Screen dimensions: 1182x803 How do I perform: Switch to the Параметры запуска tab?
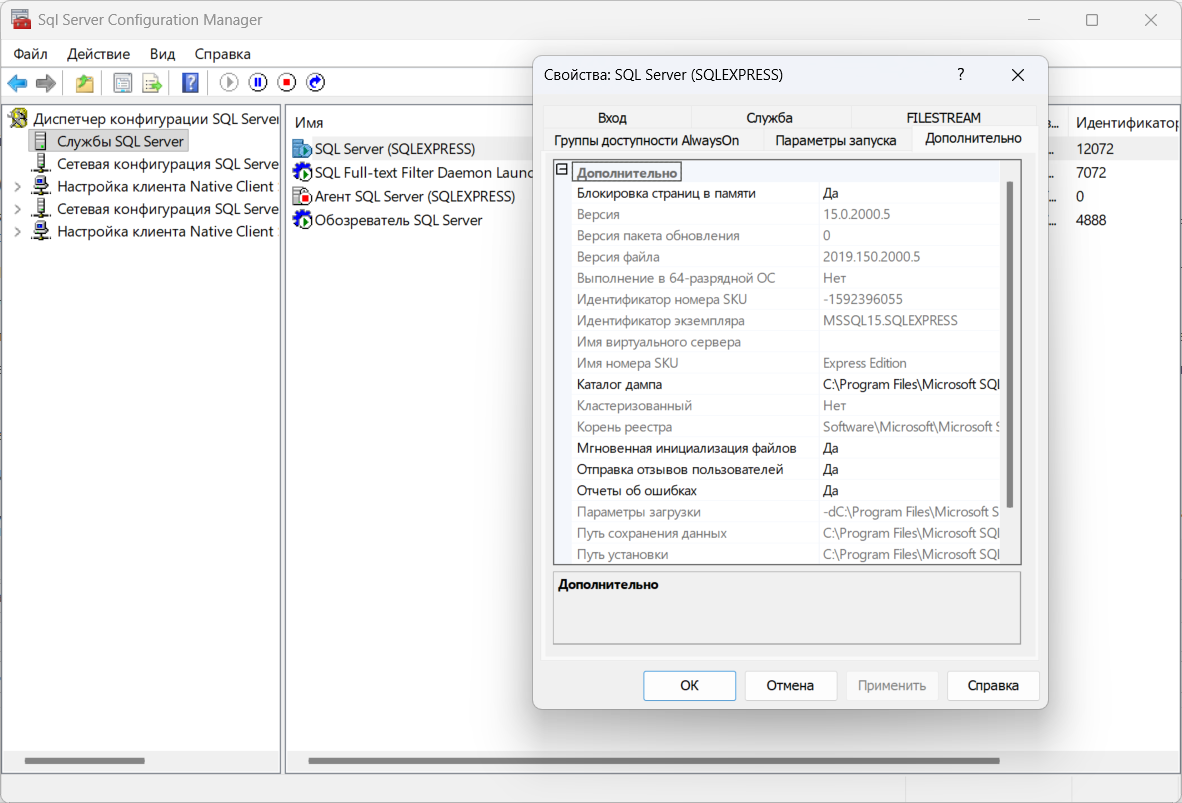tap(835, 140)
